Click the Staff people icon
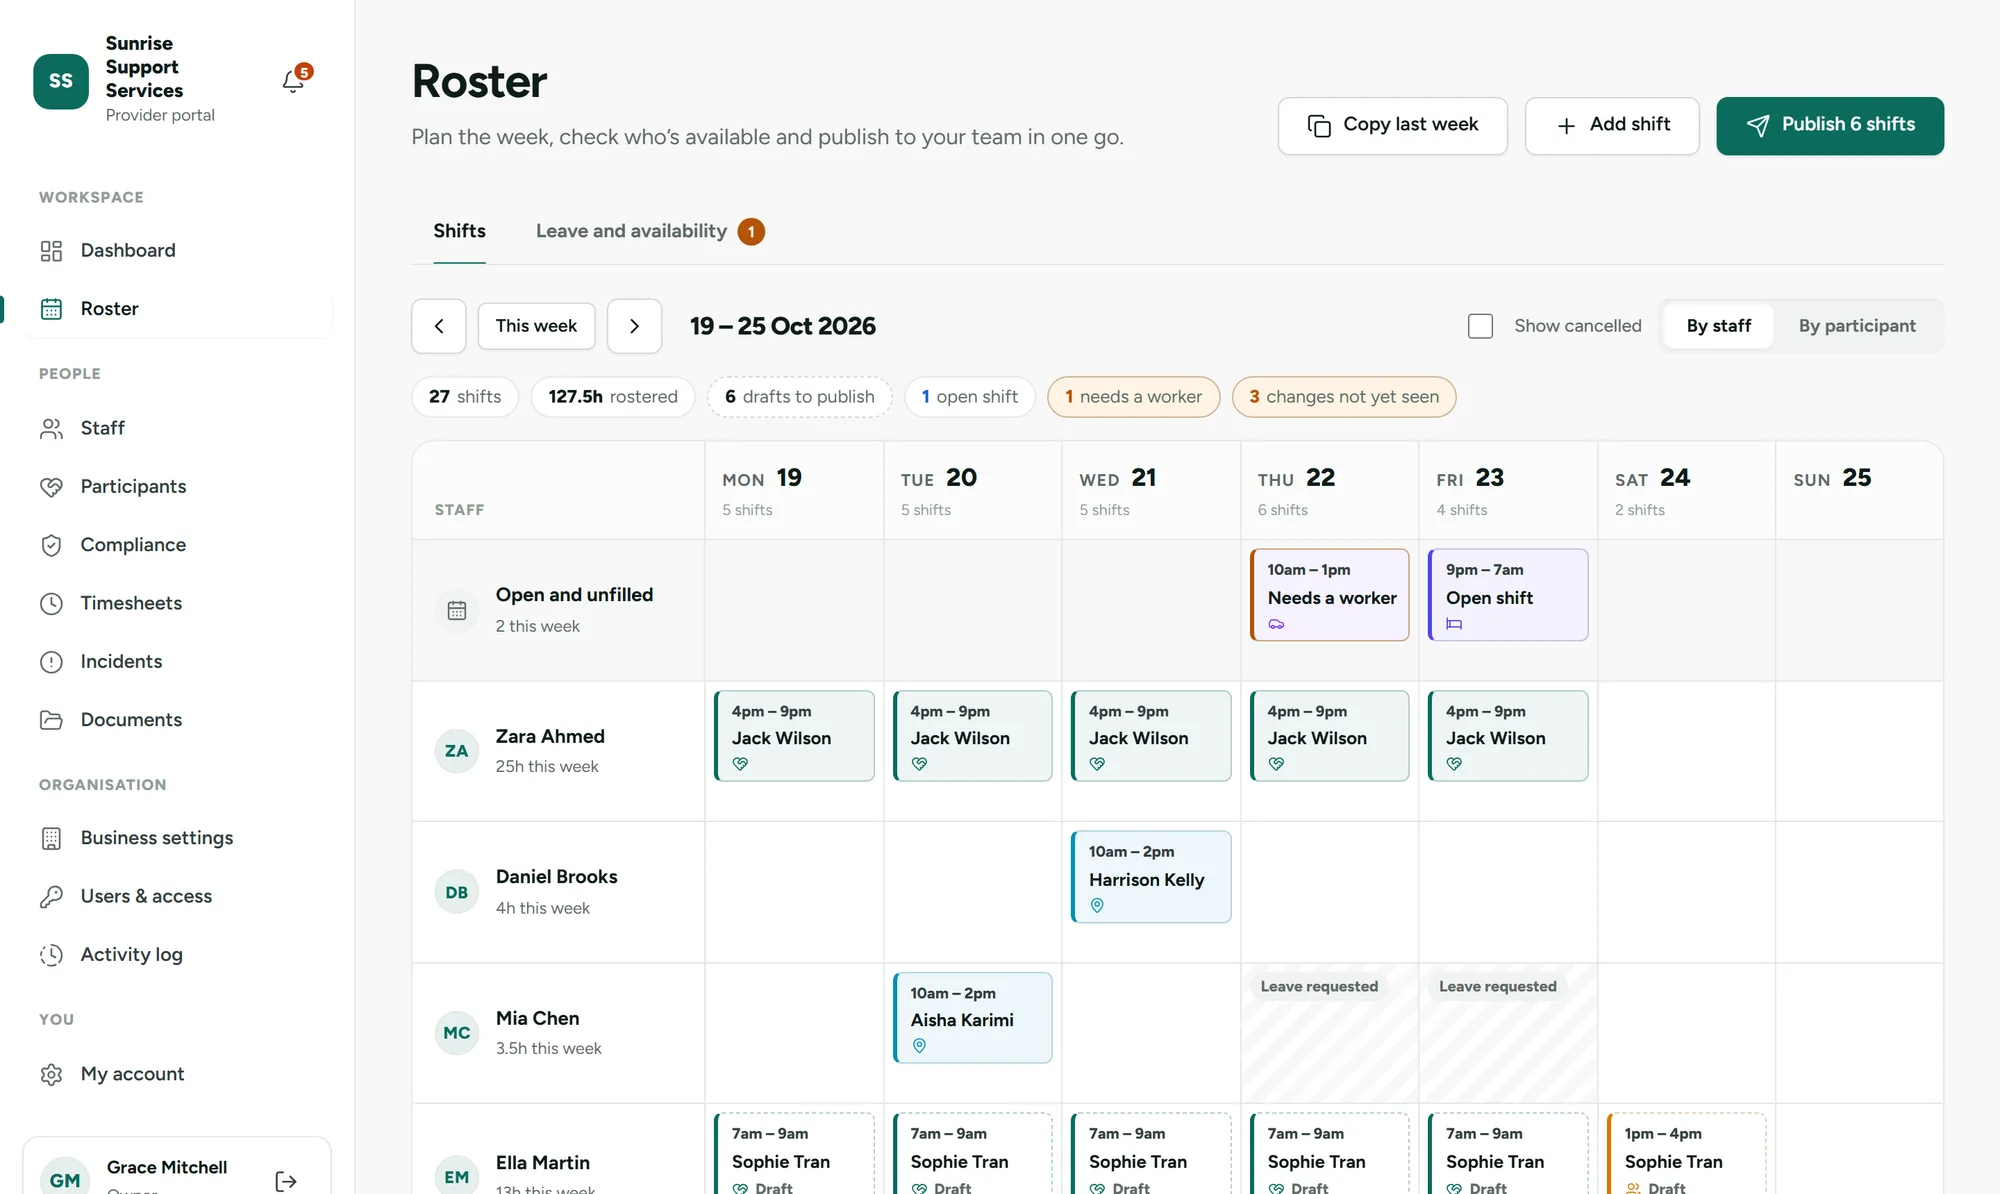This screenshot has height=1194, width=2000. pos(51,428)
